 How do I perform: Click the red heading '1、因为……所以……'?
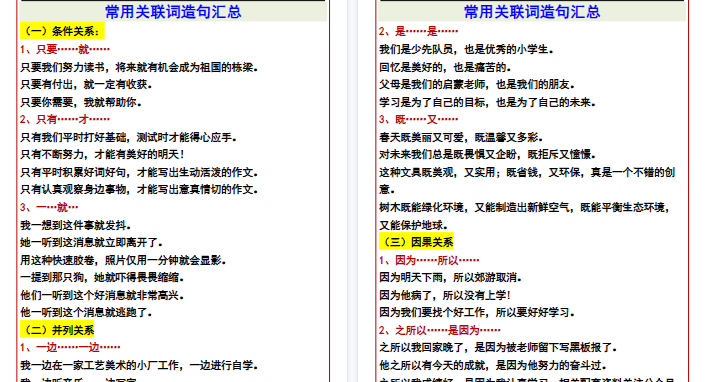coord(429,260)
